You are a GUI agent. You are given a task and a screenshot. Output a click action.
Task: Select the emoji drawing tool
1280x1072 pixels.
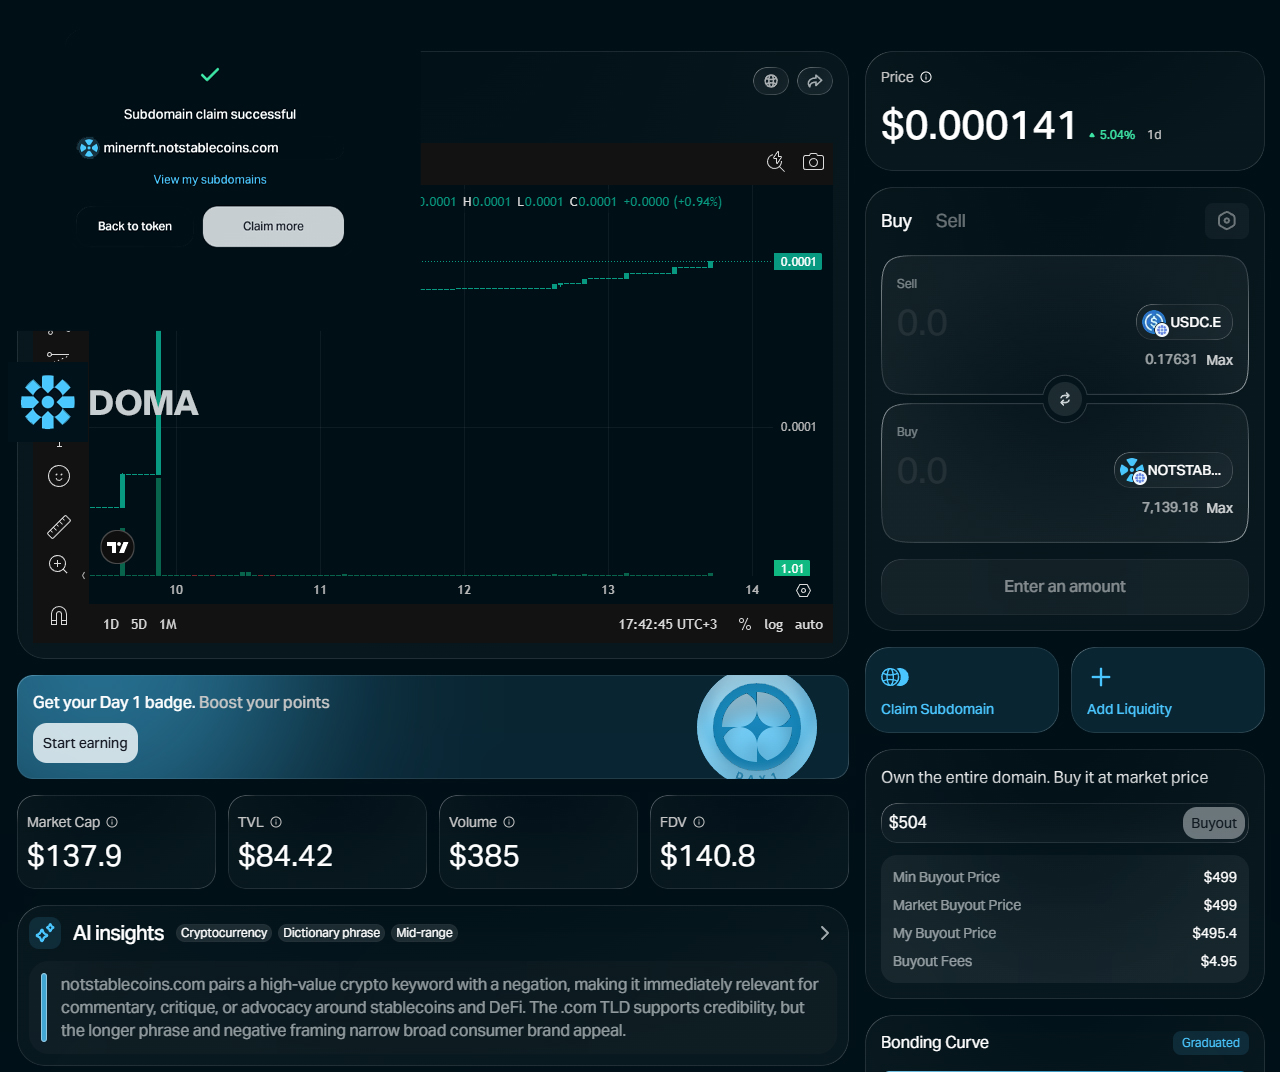tap(59, 476)
